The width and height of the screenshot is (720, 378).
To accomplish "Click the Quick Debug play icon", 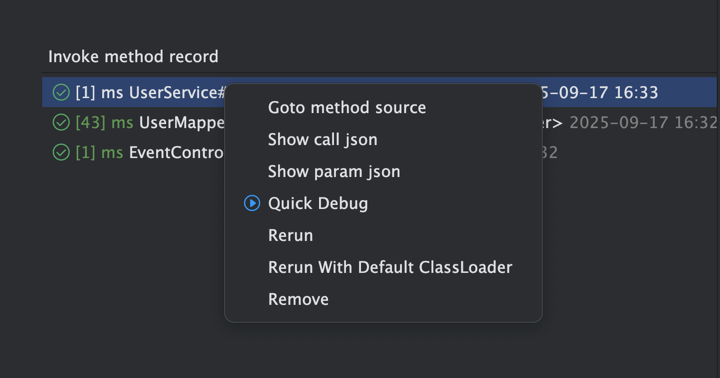I will pyautogui.click(x=252, y=203).
